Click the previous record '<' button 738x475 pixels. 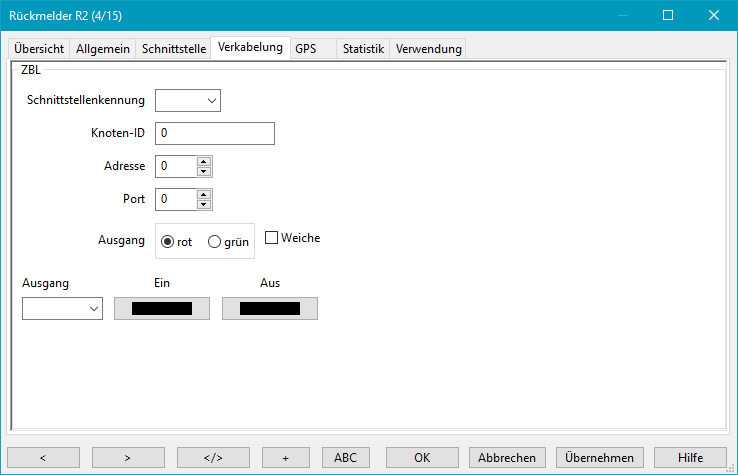[43, 457]
